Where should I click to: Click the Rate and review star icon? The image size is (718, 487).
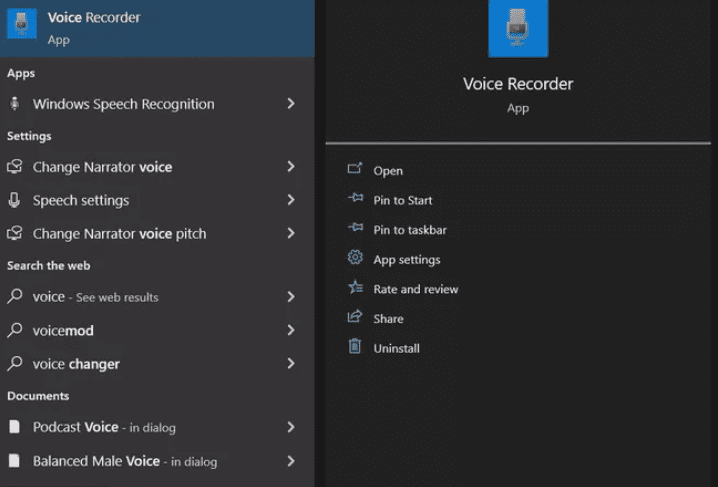(355, 288)
